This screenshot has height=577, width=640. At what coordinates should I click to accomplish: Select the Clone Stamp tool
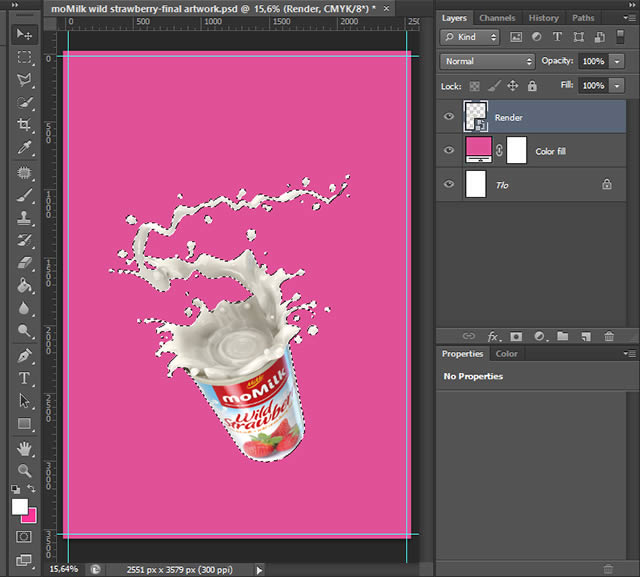(24, 218)
